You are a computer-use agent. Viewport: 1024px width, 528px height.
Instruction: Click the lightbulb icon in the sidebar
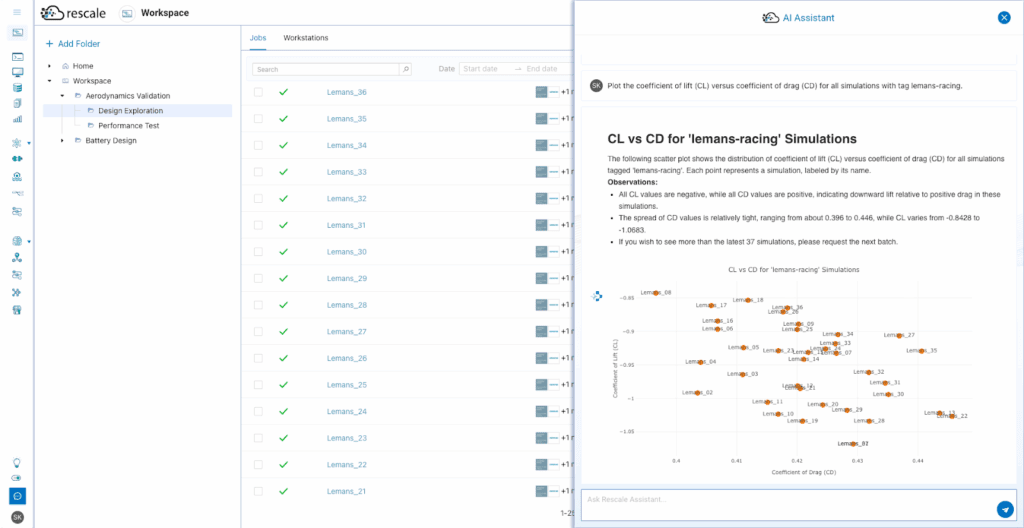[17, 462]
